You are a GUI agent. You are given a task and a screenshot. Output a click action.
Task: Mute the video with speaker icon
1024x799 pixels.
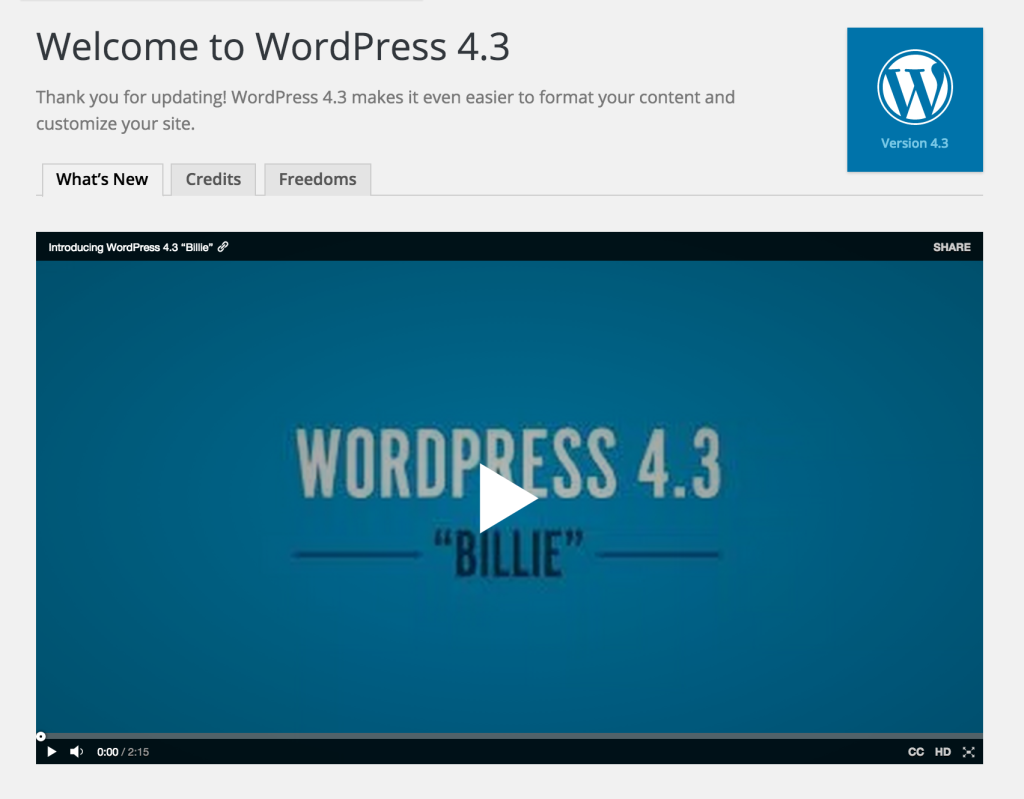76,752
